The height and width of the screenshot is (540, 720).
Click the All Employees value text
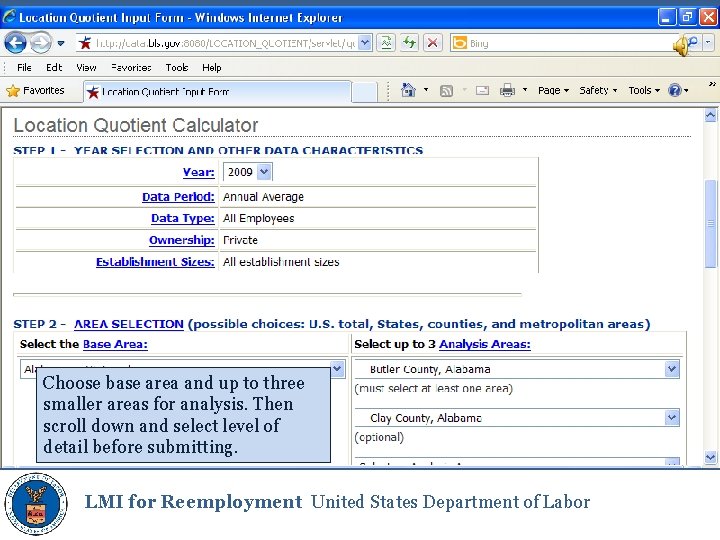pyautogui.click(x=259, y=219)
